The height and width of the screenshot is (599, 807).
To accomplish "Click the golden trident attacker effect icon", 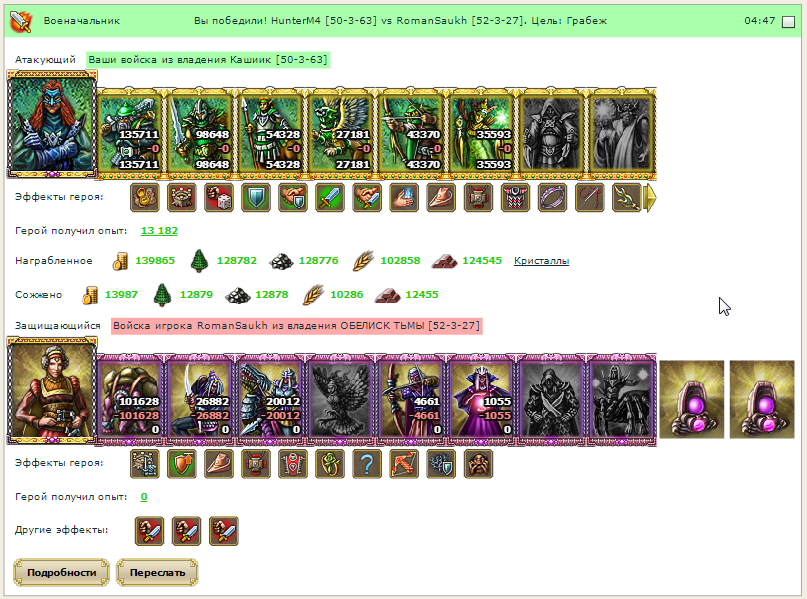I will (x=626, y=198).
